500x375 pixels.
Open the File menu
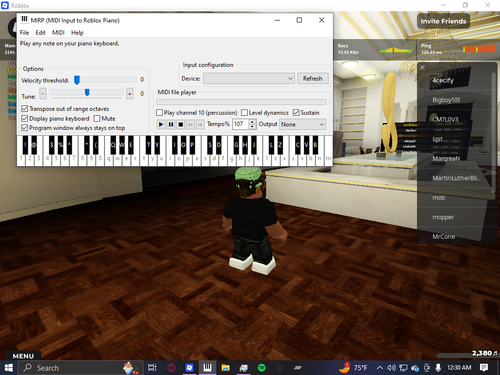pyautogui.click(x=24, y=33)
